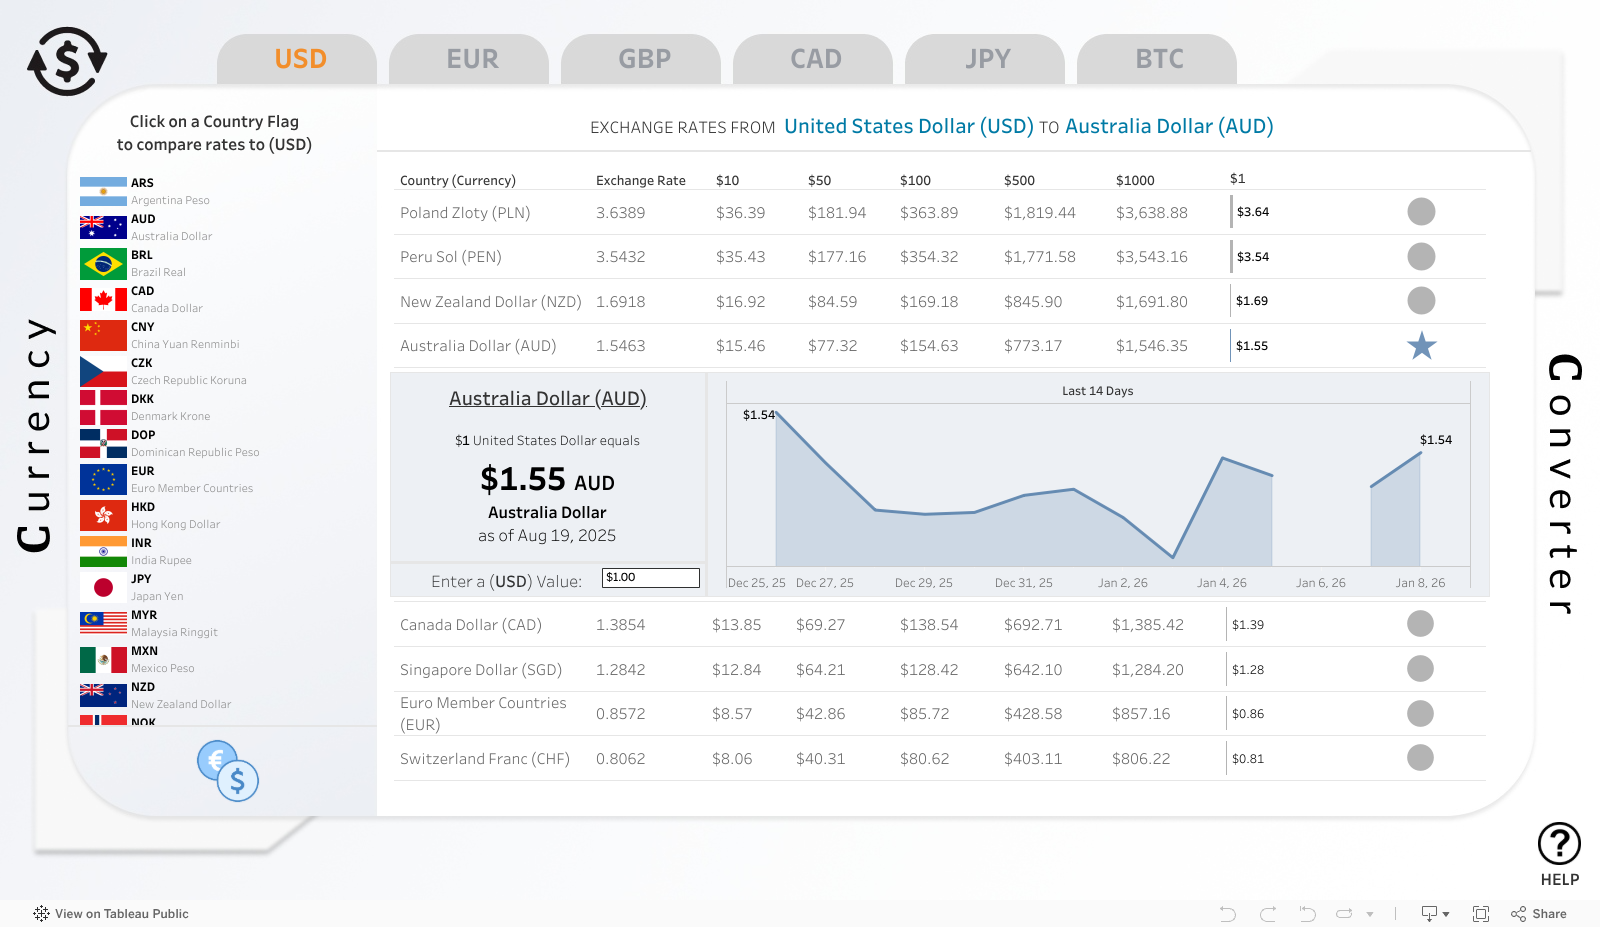Click the euro-dollar coins icon
The width and height of the screenshot is (1600, 927).
pyautogui.click(x=228, y=771)
